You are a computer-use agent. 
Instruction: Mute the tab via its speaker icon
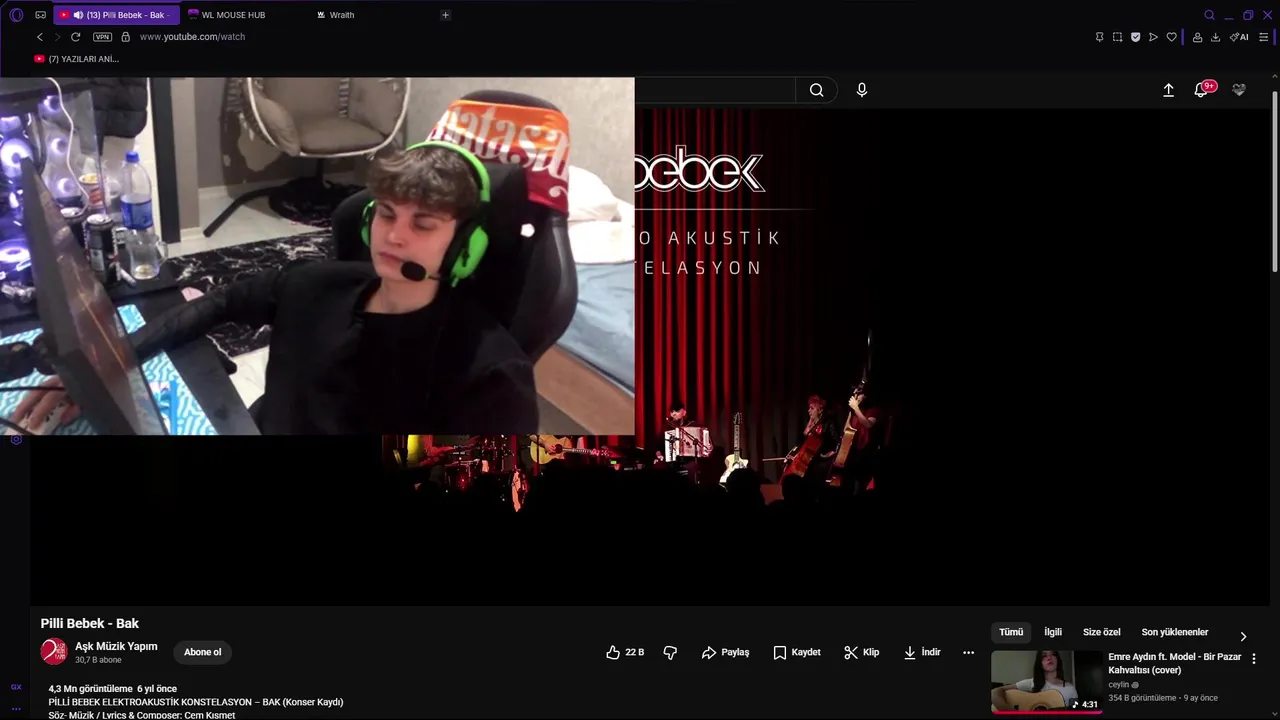pyautogui.click(x=78, y=15)
